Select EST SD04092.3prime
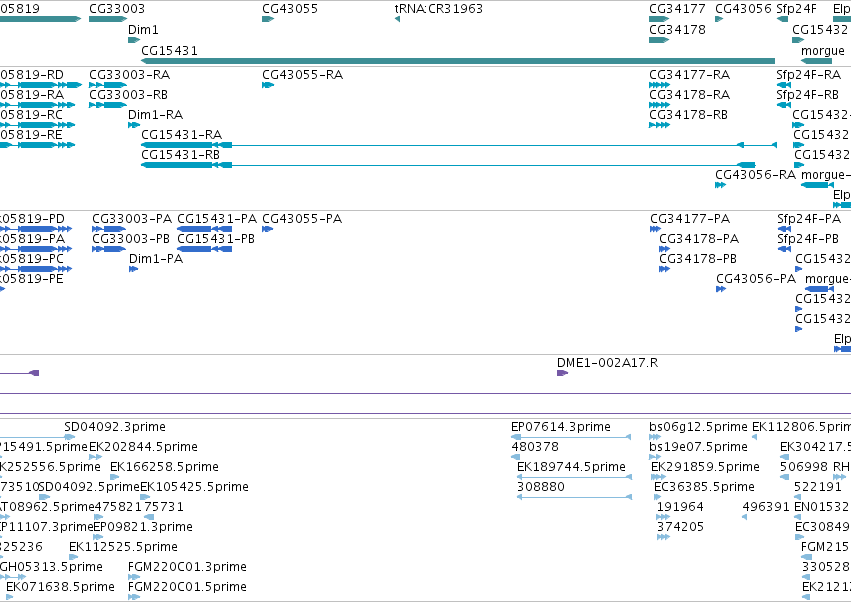 point(115,427)
